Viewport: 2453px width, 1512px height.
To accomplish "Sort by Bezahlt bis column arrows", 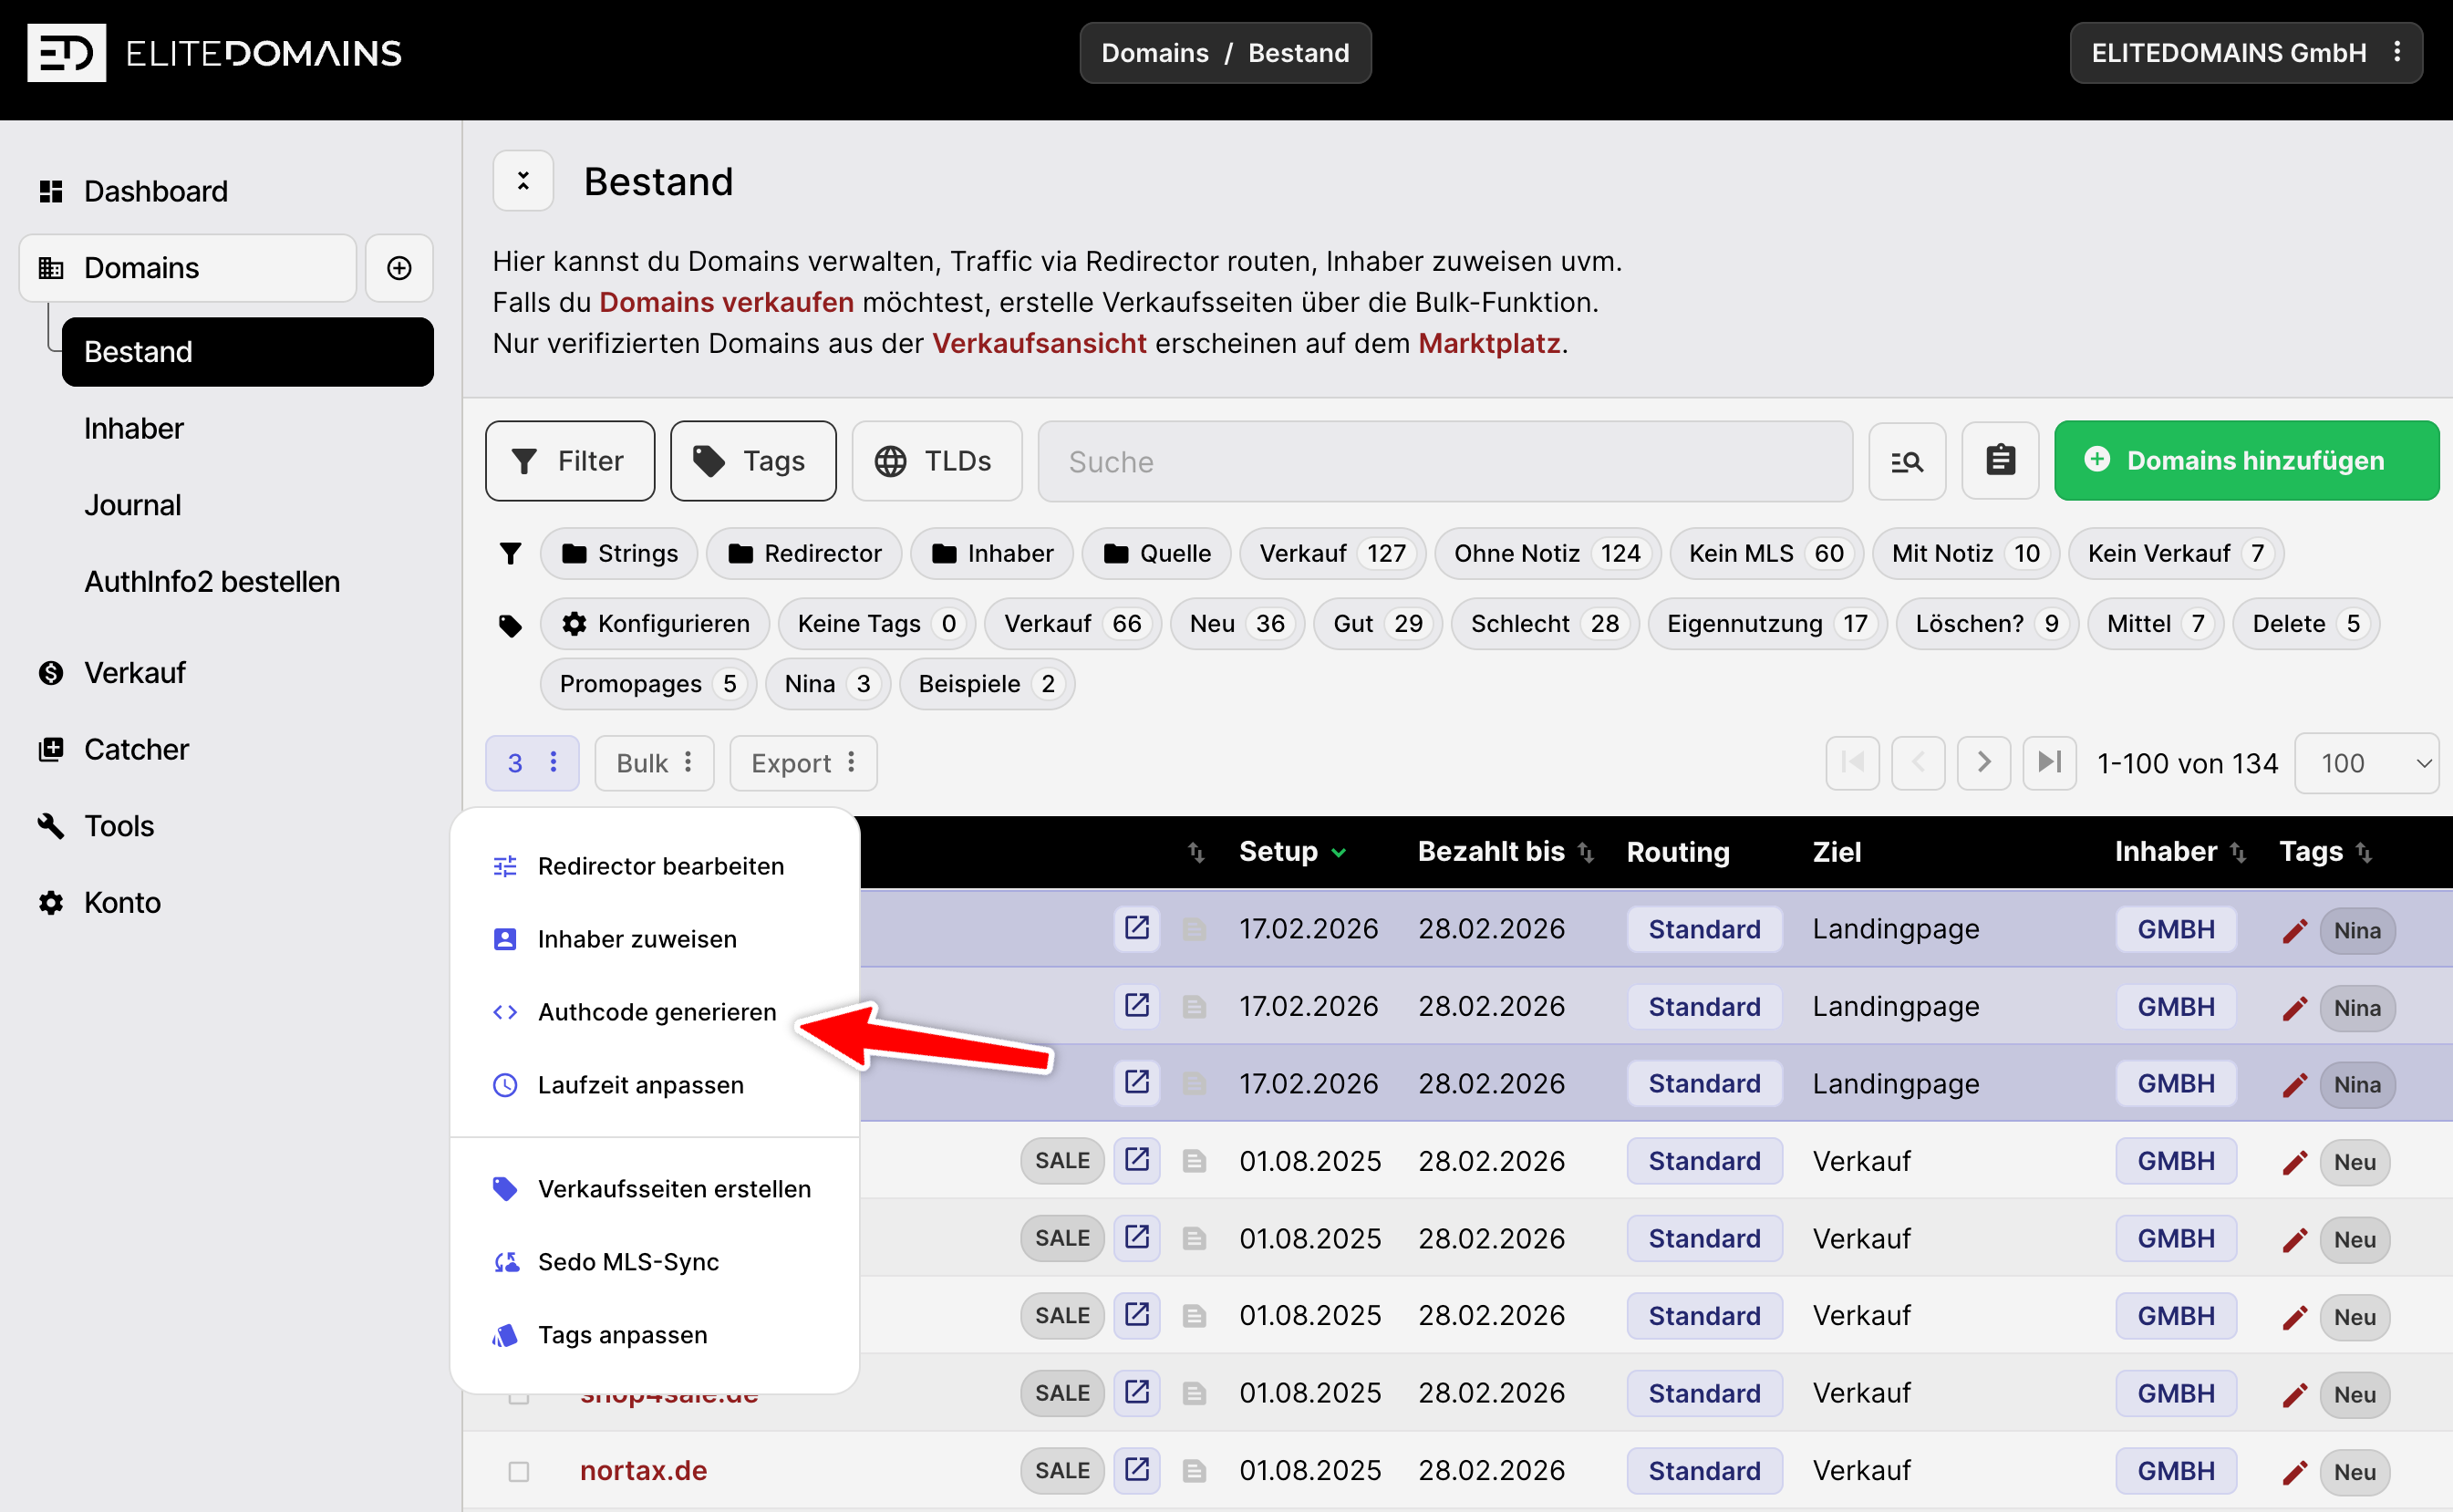I will (1586, 852).
